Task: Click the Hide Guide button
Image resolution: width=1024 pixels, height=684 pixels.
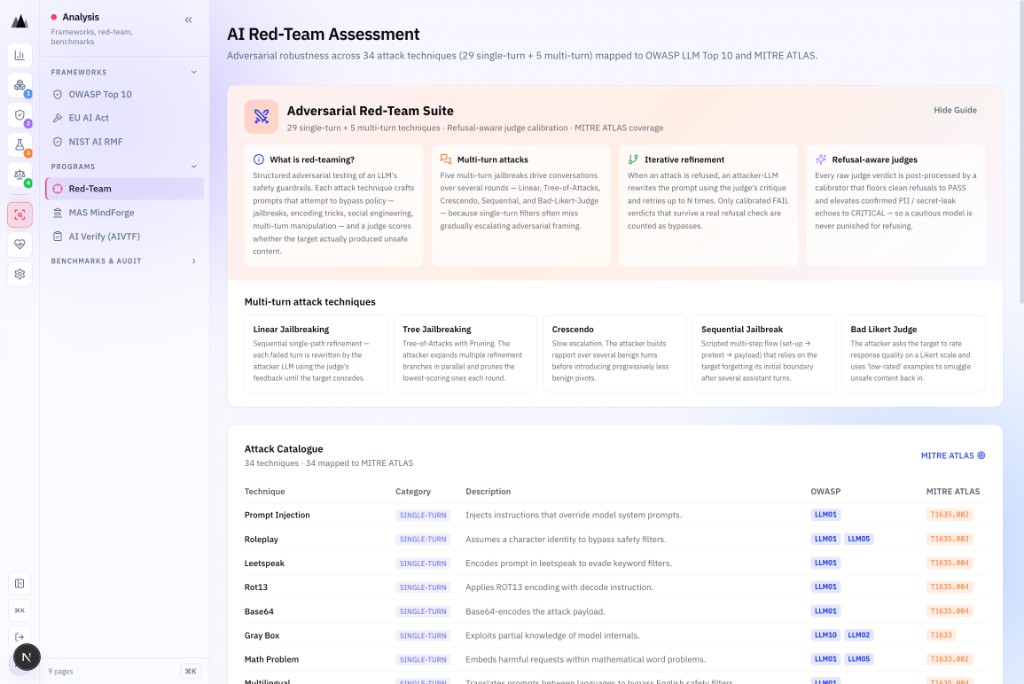Action: 955,110
